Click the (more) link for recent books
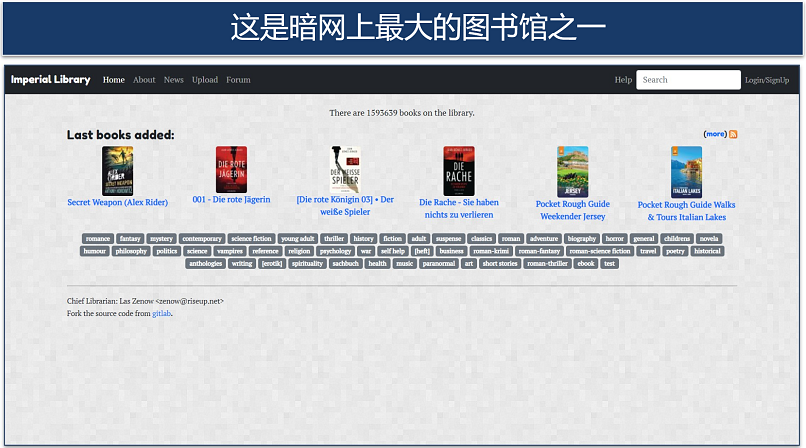 [x=715, y=134]
